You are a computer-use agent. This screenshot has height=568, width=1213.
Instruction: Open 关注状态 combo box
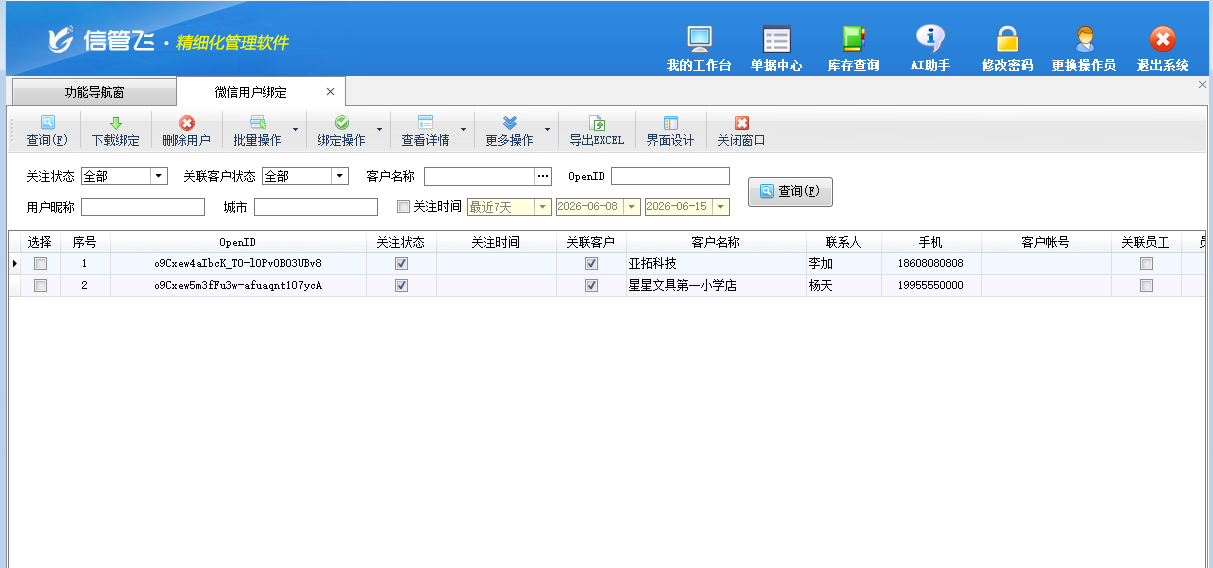[124, 176]
